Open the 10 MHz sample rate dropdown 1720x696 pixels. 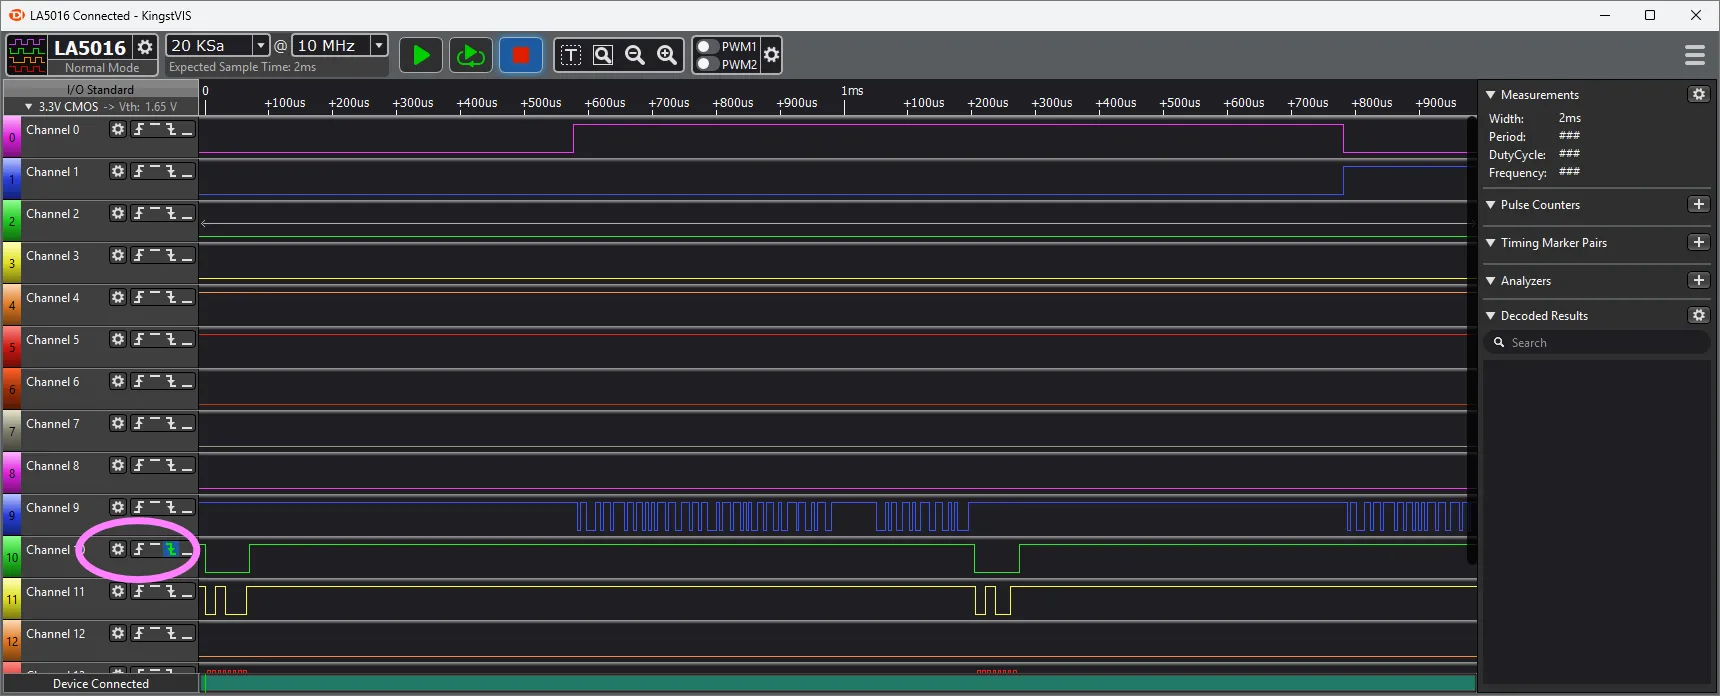point(378,45)
